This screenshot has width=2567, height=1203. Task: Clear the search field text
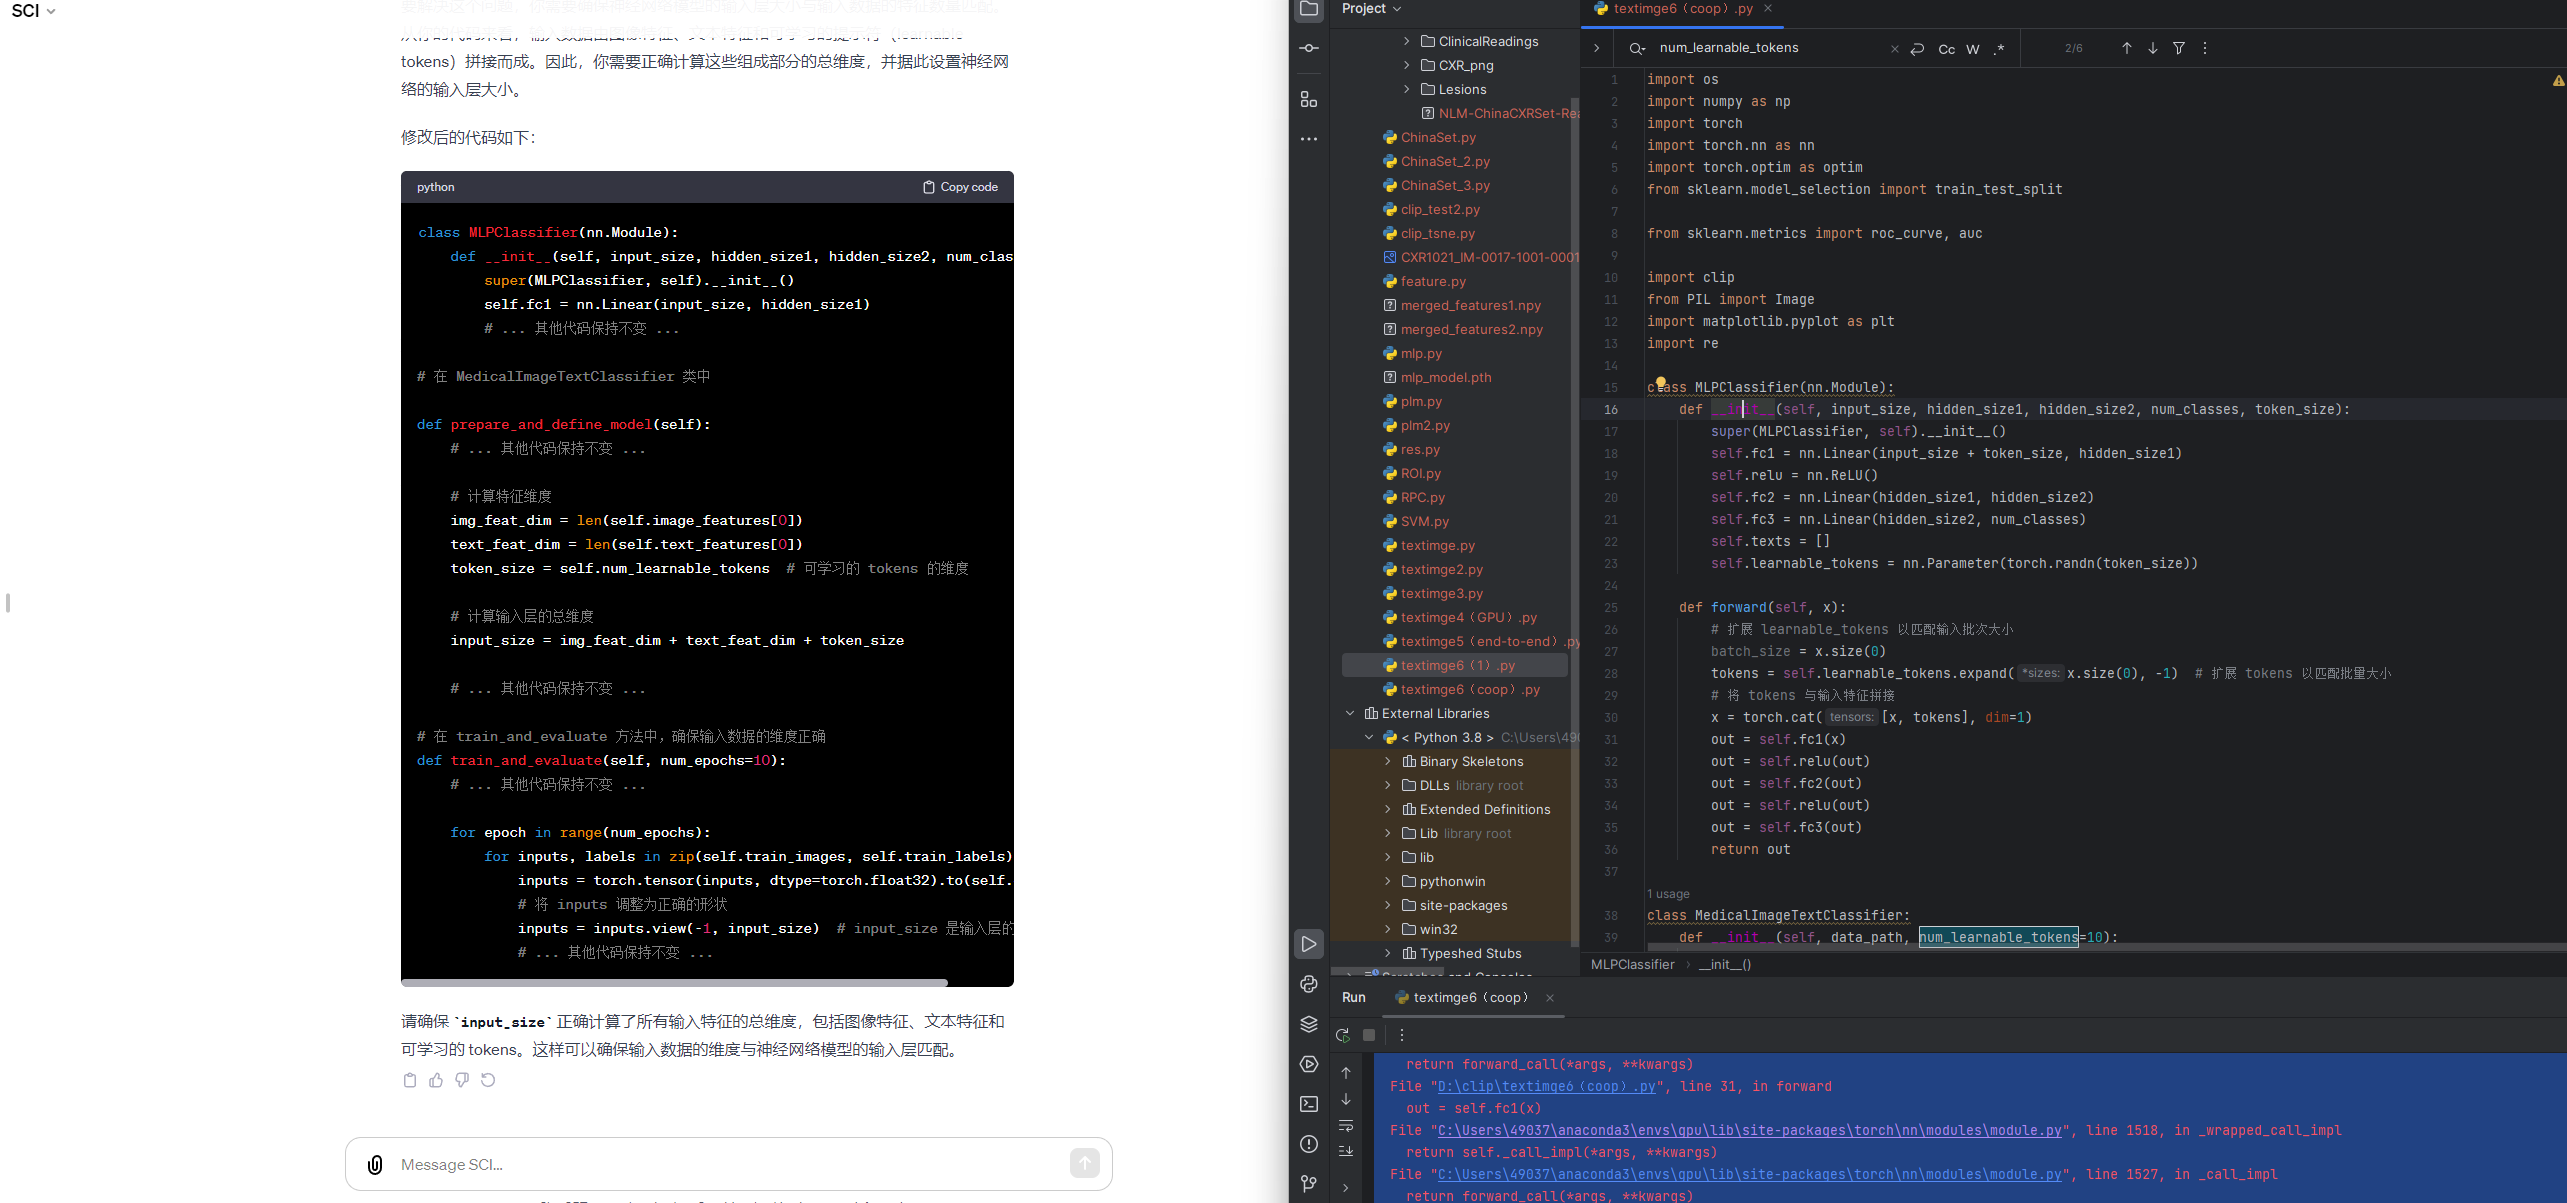click(x=1894, y=48)
